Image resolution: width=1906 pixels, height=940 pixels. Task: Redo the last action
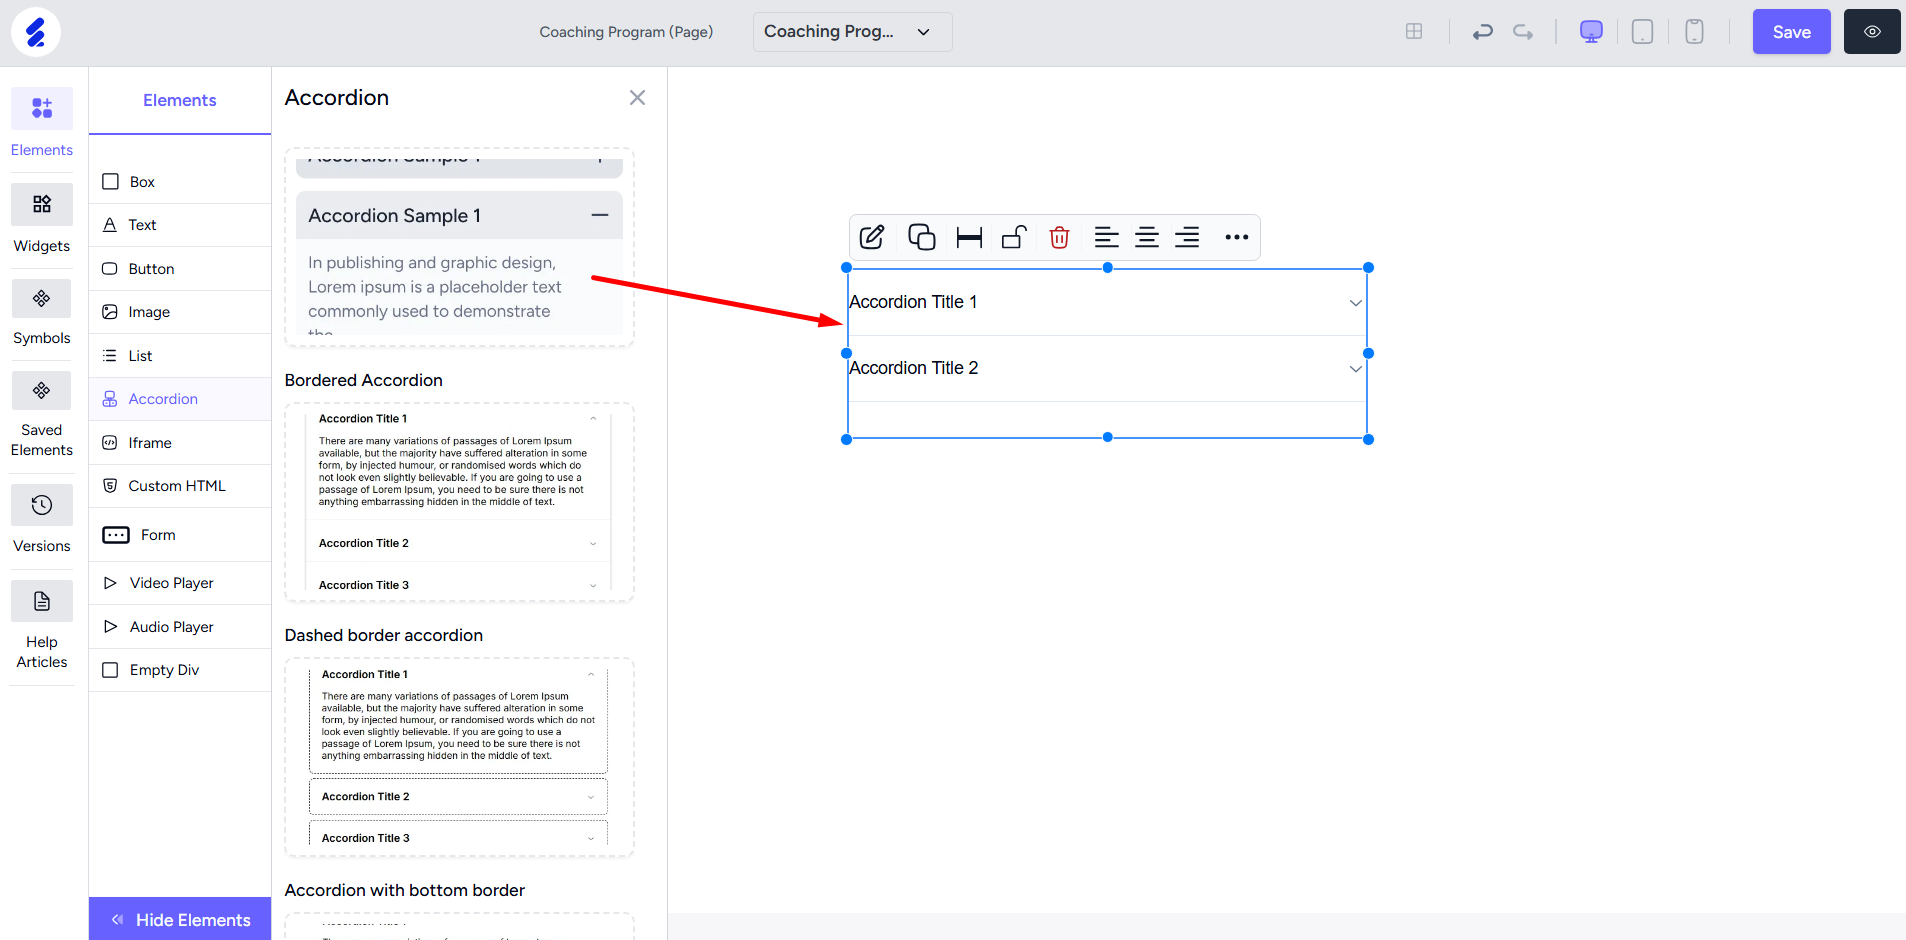tap(1523, 32)
